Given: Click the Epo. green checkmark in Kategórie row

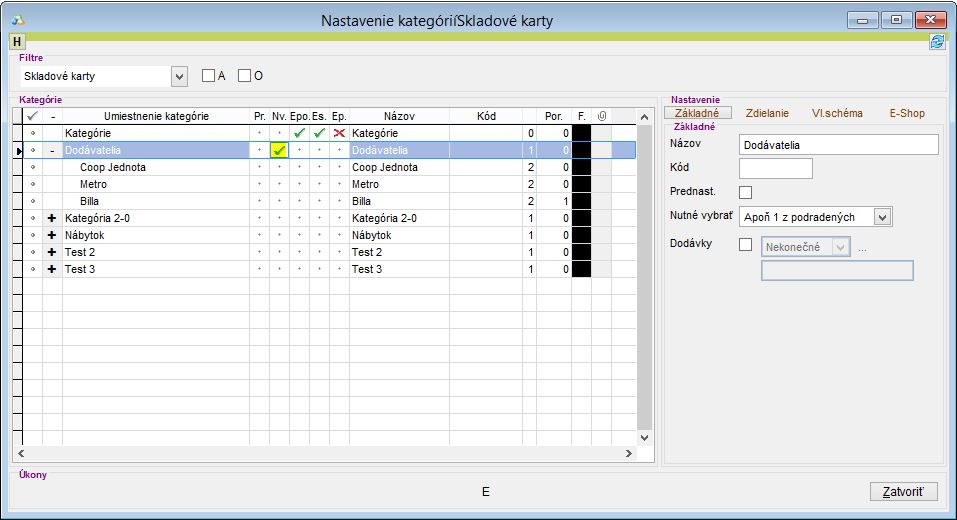Looking at the screenshot, I should tap(299, 133).
